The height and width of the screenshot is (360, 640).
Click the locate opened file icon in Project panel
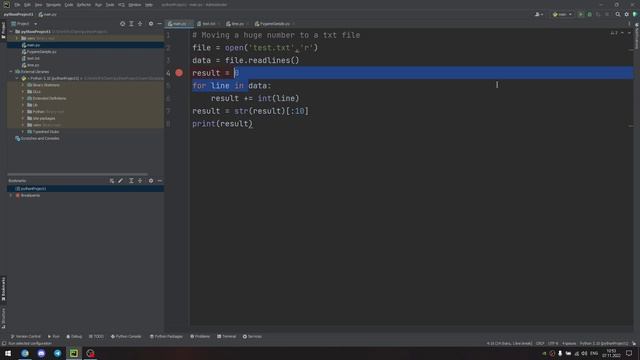(x=122, y=24)
